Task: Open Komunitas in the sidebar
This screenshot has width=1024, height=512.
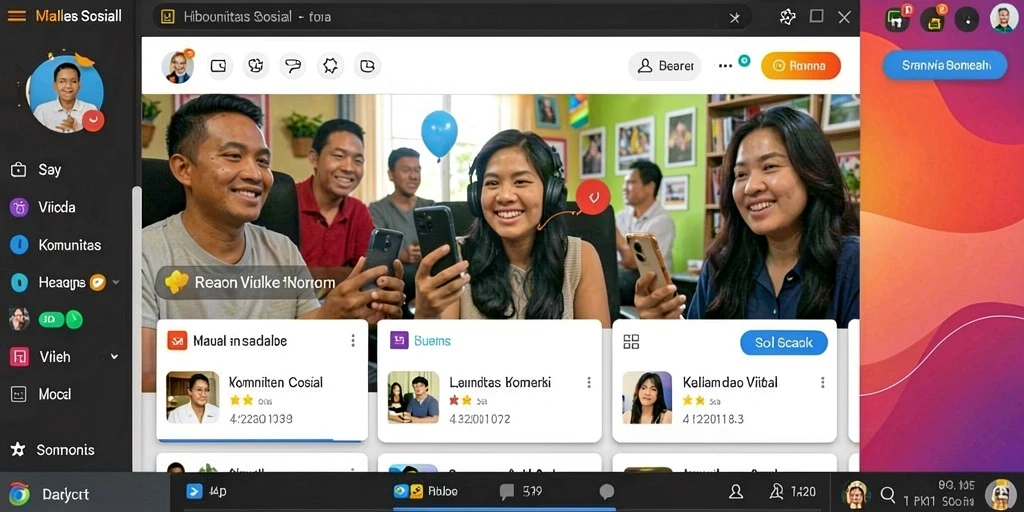Action: tap(69, 246)
